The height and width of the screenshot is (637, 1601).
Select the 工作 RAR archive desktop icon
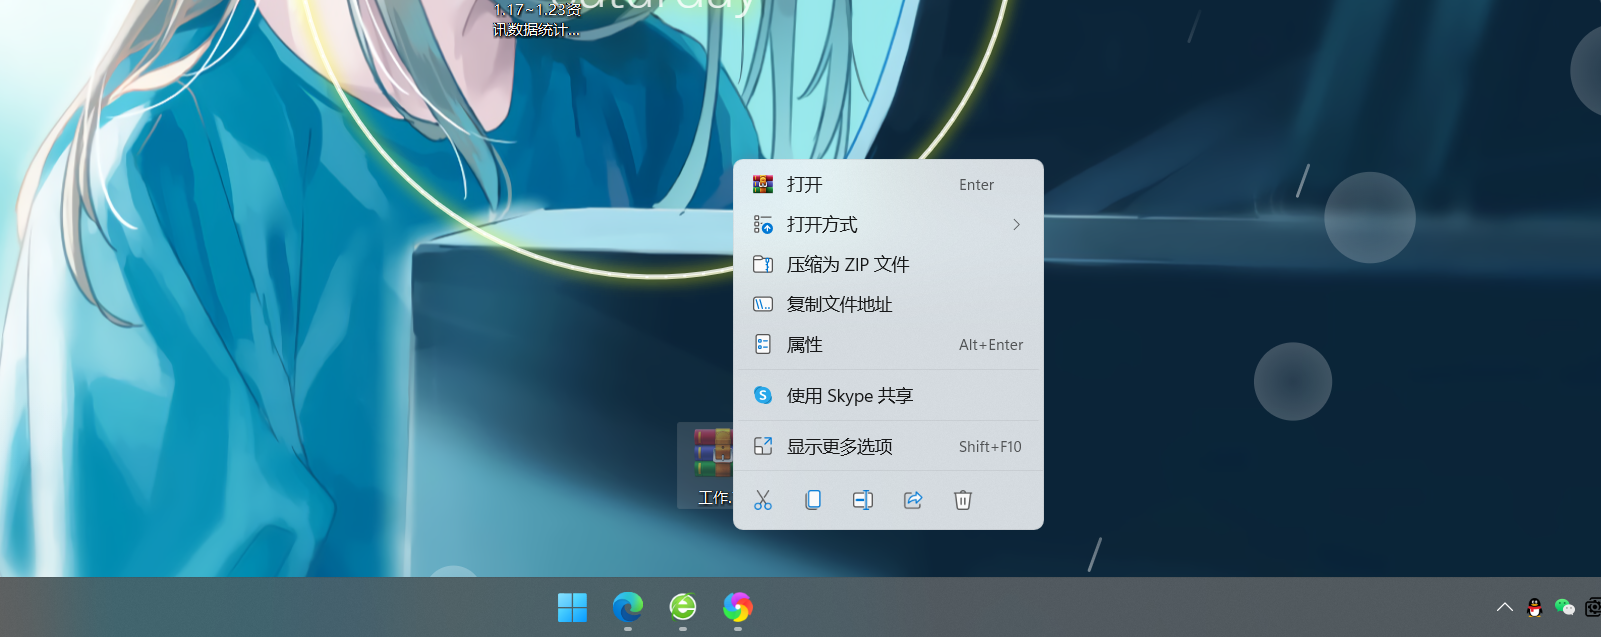[706, 465]
